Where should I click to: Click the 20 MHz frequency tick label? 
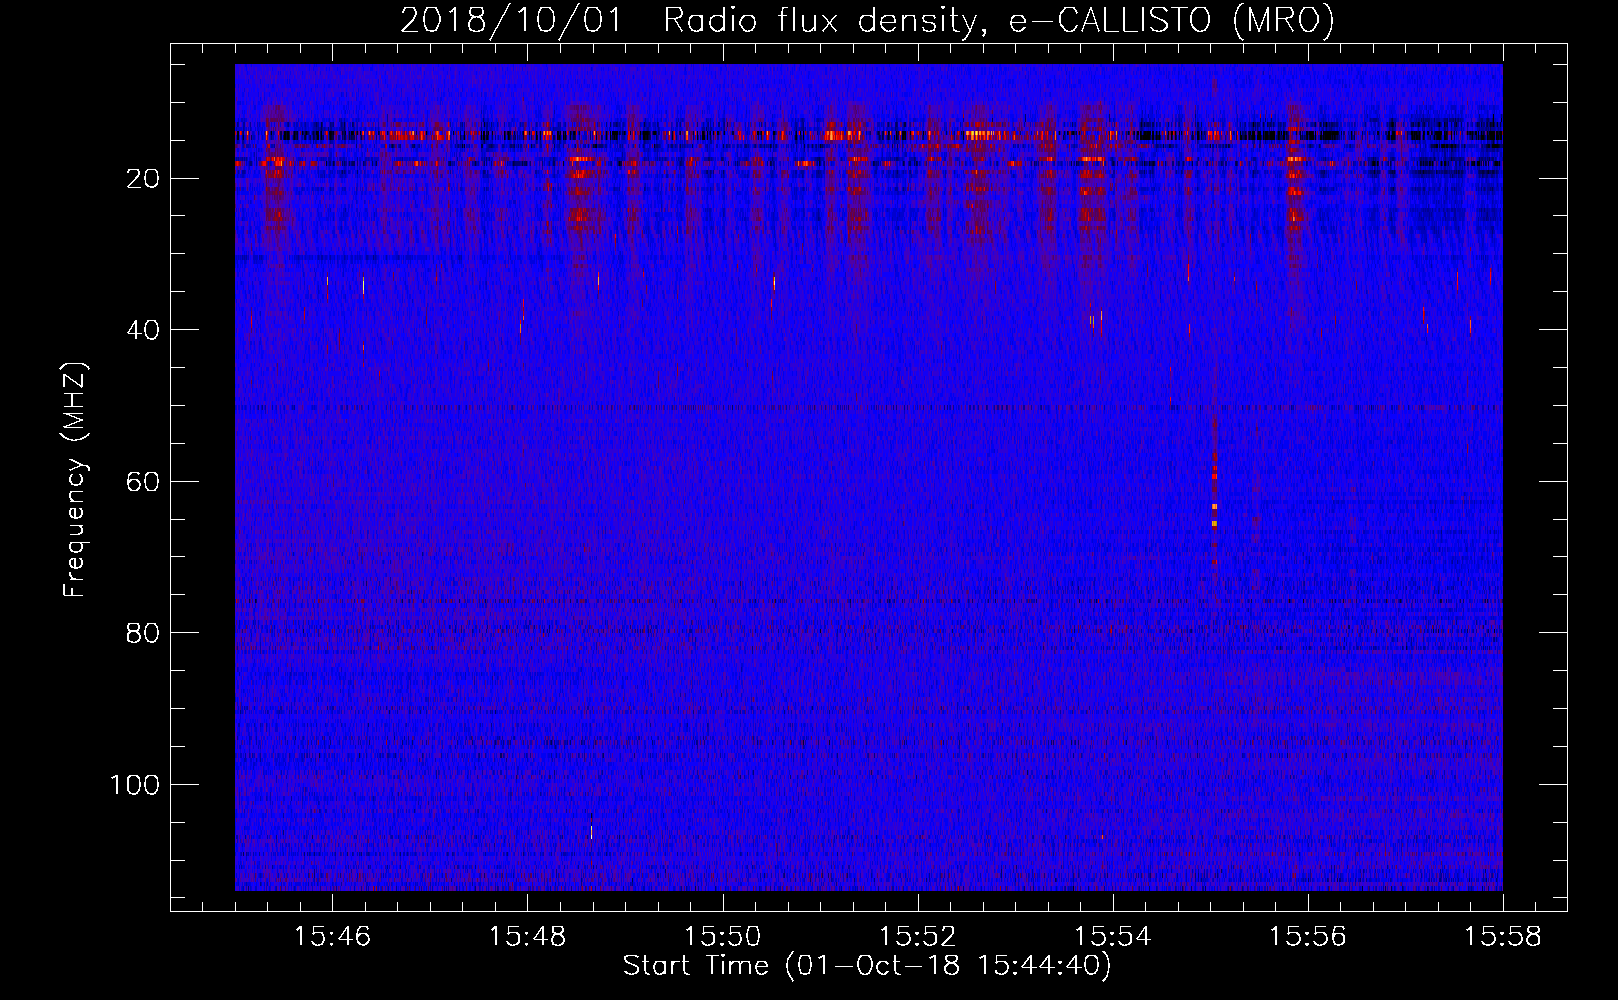(x=144, y=178)
